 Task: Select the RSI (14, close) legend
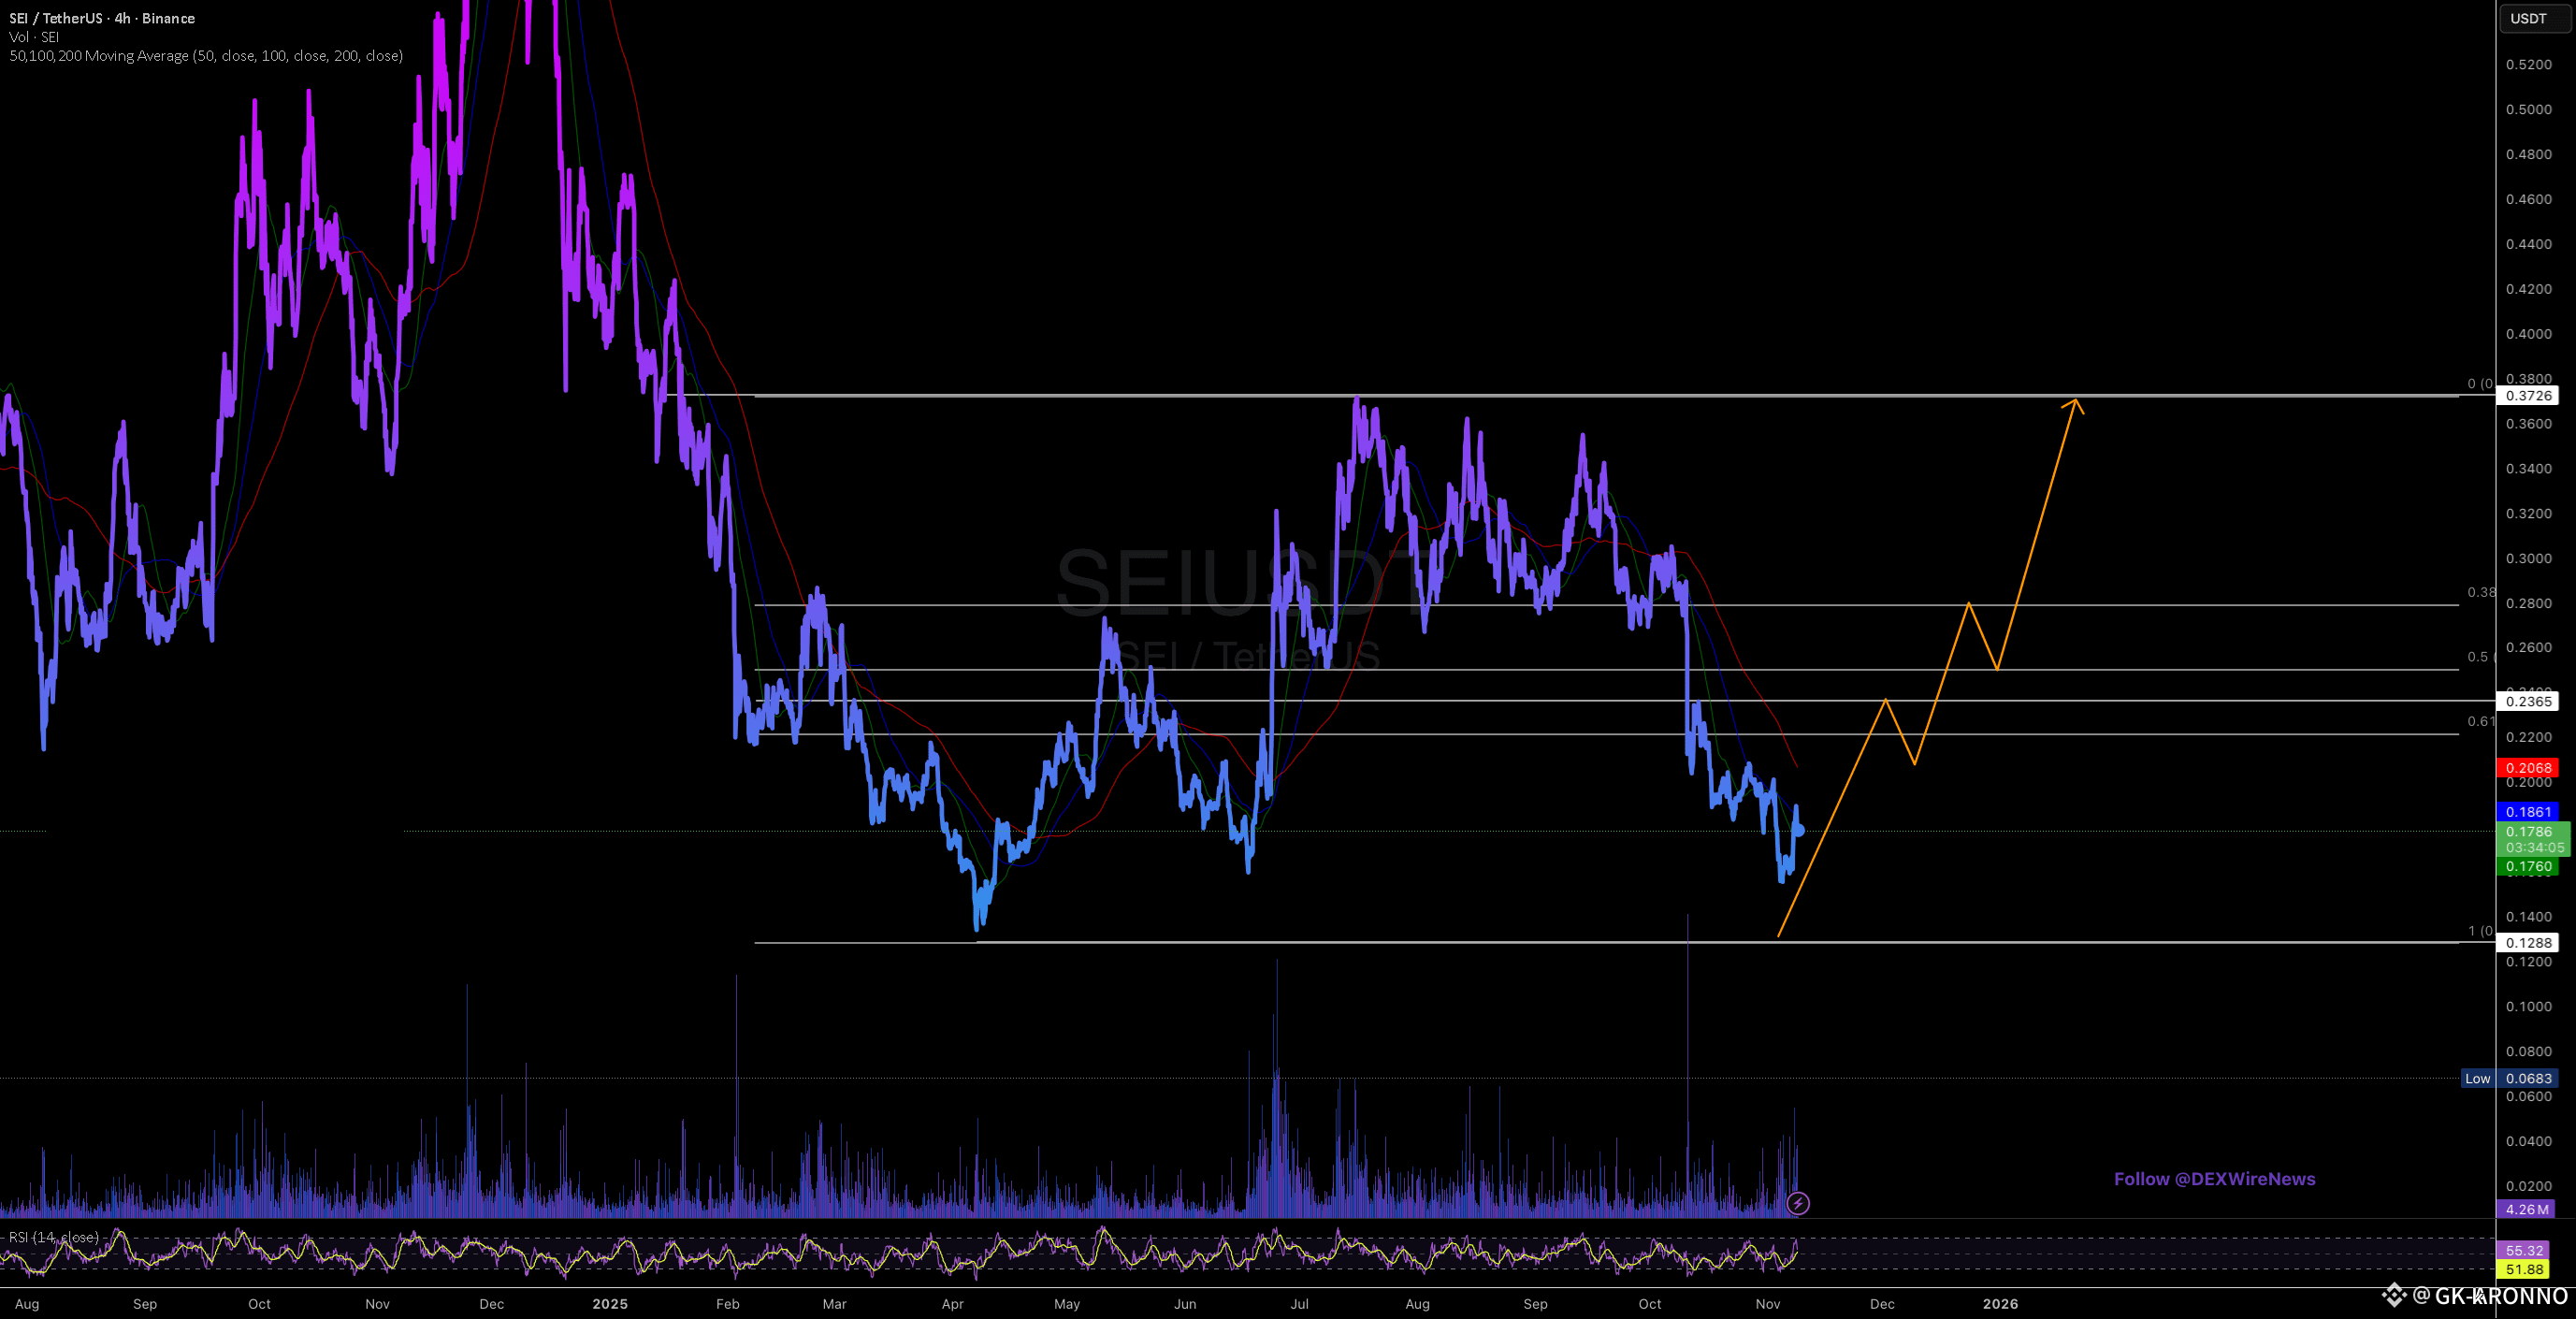(53, 1237)
